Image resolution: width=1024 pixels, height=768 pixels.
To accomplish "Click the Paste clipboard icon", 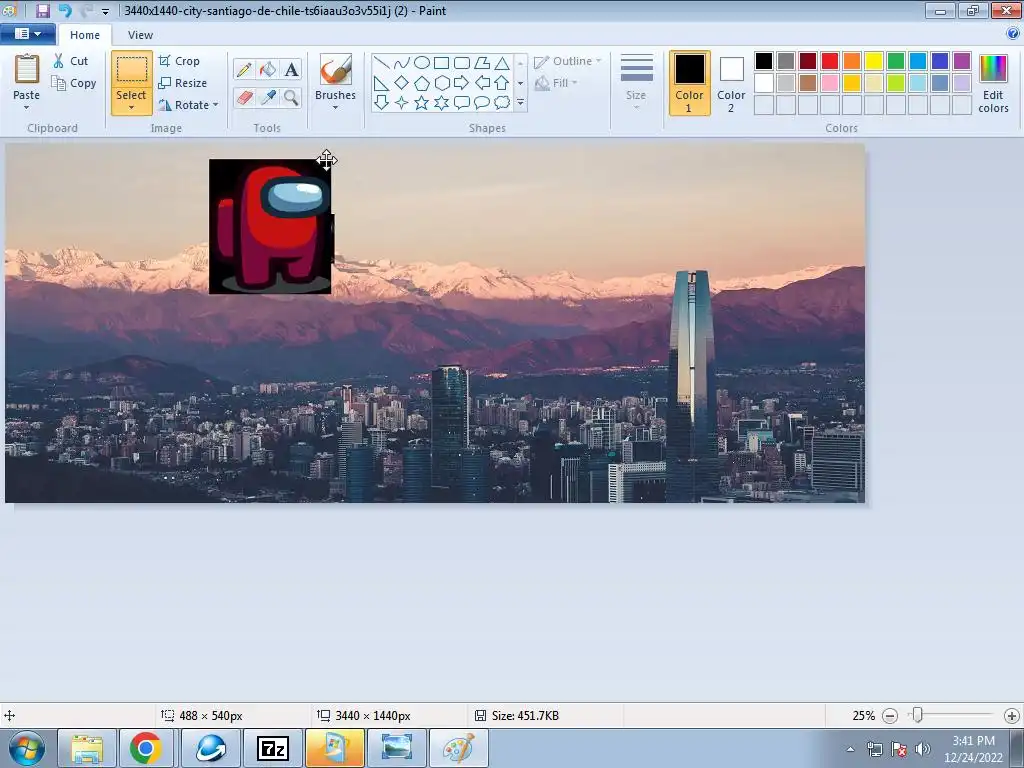I will click(27, 69).
